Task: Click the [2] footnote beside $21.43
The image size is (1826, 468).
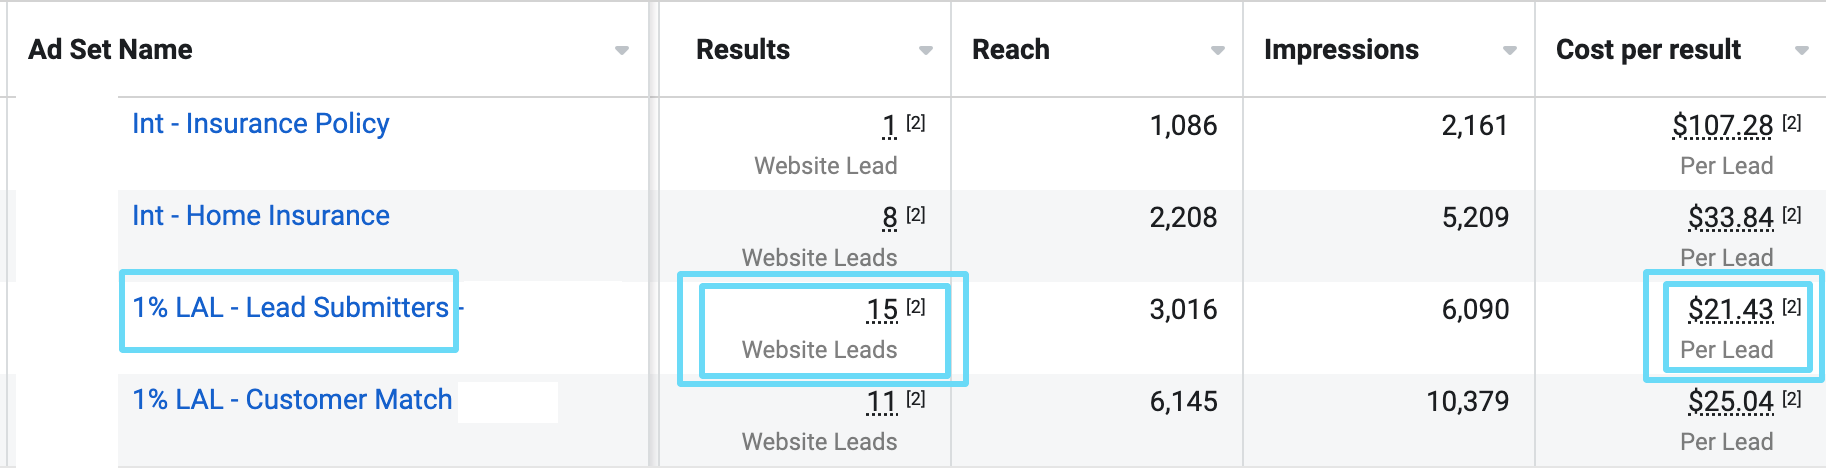Action: [1792, 307]
